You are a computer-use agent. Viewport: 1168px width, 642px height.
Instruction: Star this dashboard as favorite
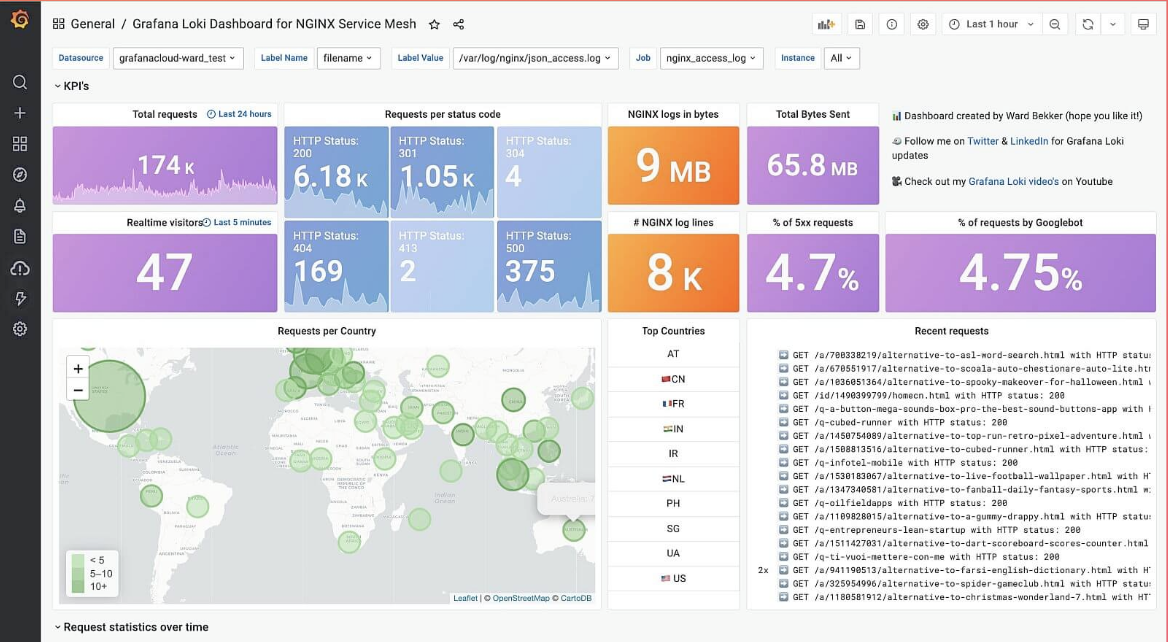point(434,24)
